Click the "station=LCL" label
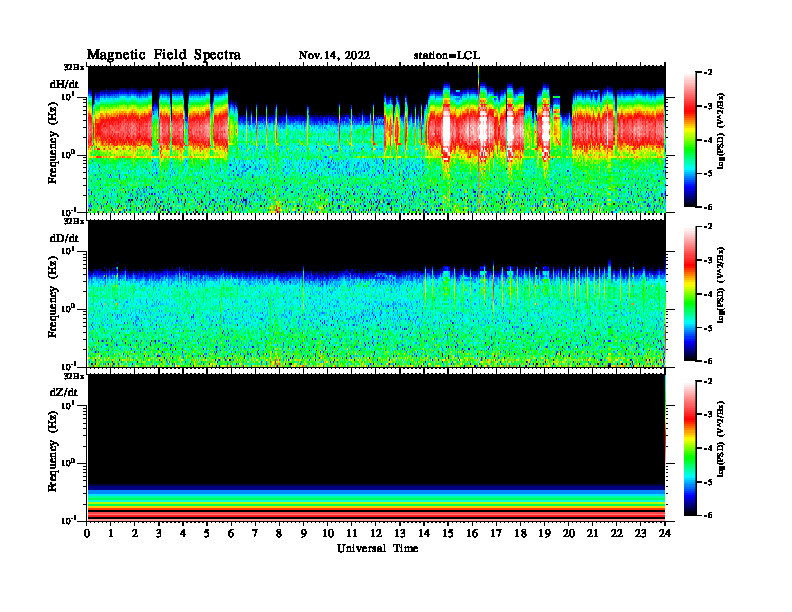 447,56
